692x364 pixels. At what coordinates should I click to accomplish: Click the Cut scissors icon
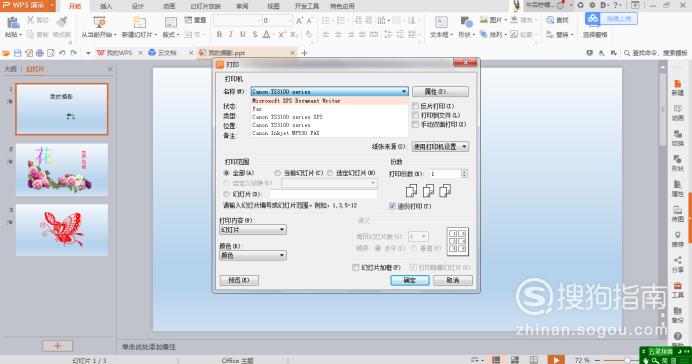(x=31, y=20)
